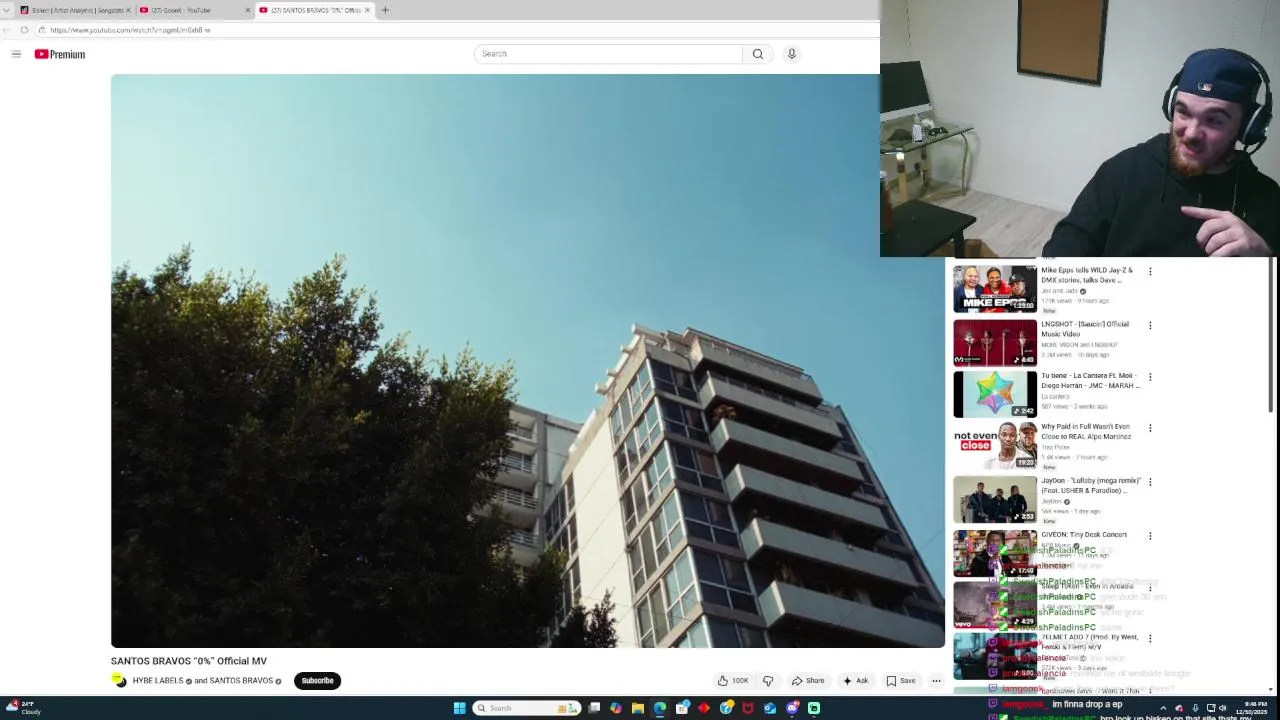Reload the page using the refresh icon
Screen dimensions: 1280x720
tap(24, 30)
